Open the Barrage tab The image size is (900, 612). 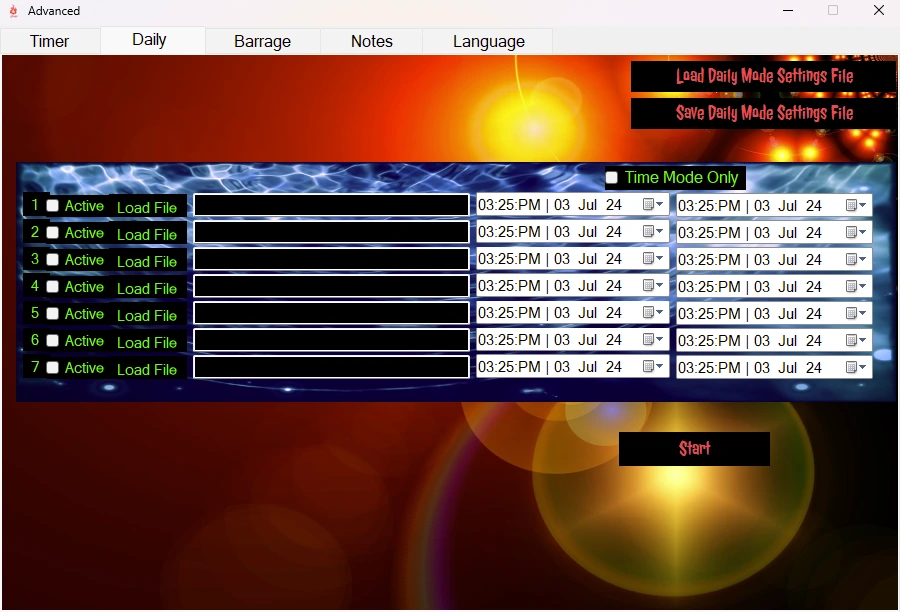(x=262, y=41)
